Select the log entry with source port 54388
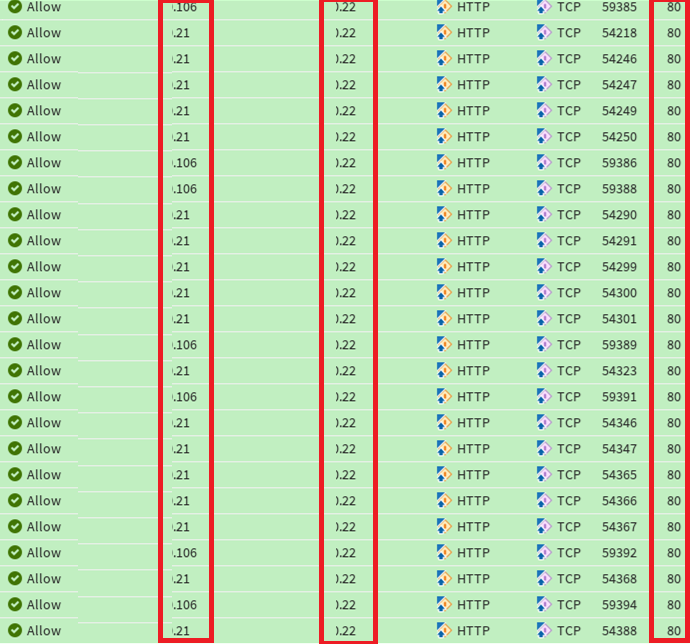Viewport: 690px width, 644px height. pyautogui.click(x=619, y=631)
